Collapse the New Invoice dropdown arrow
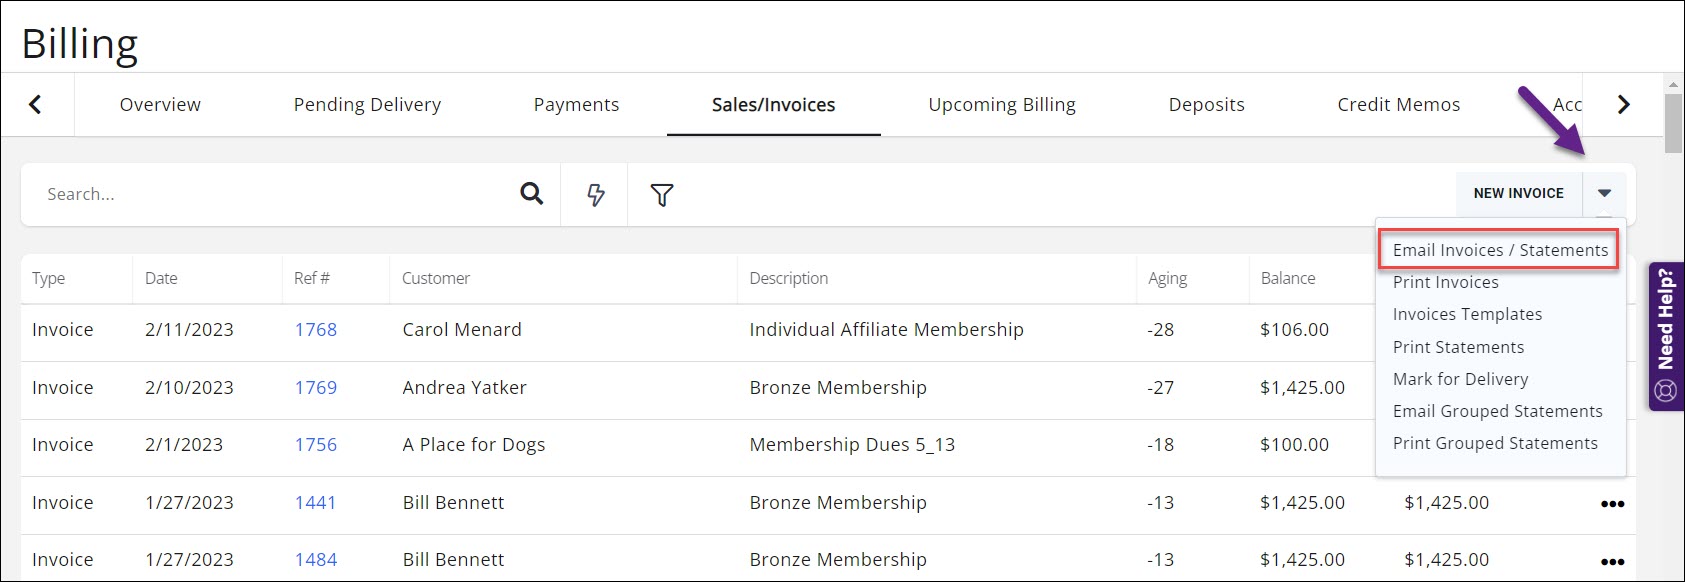The image size is (1685, 582). click(1604, 193)
